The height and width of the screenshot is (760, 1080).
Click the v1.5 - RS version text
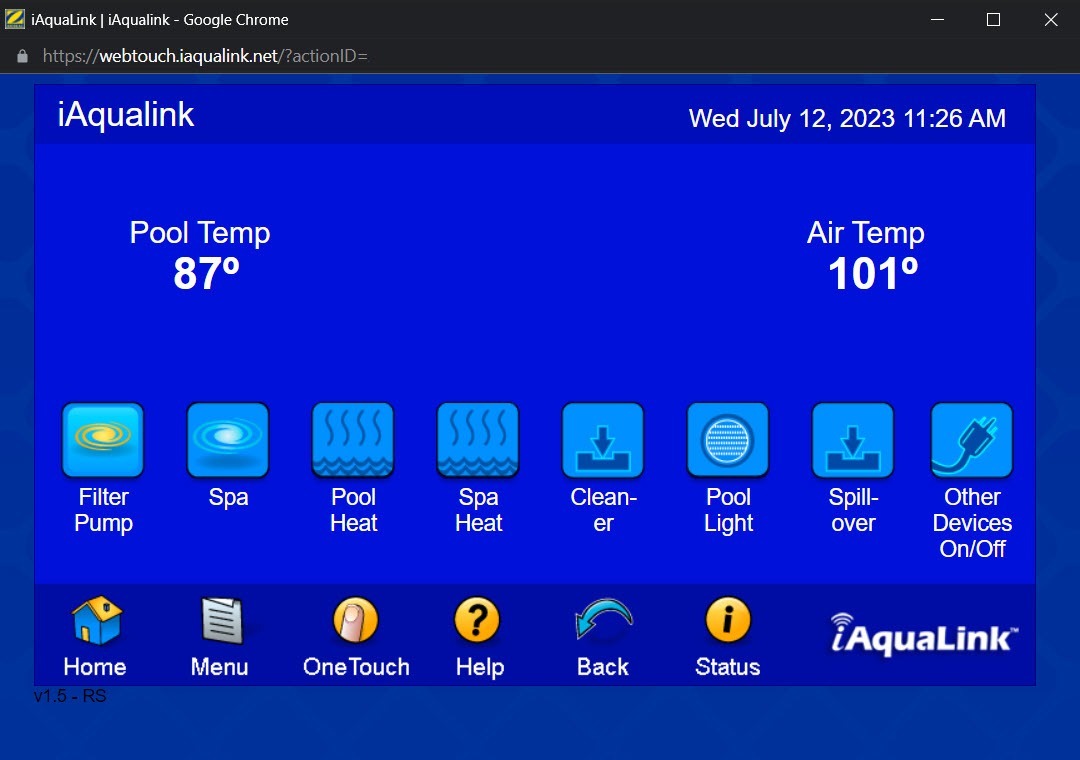(70, 696)
